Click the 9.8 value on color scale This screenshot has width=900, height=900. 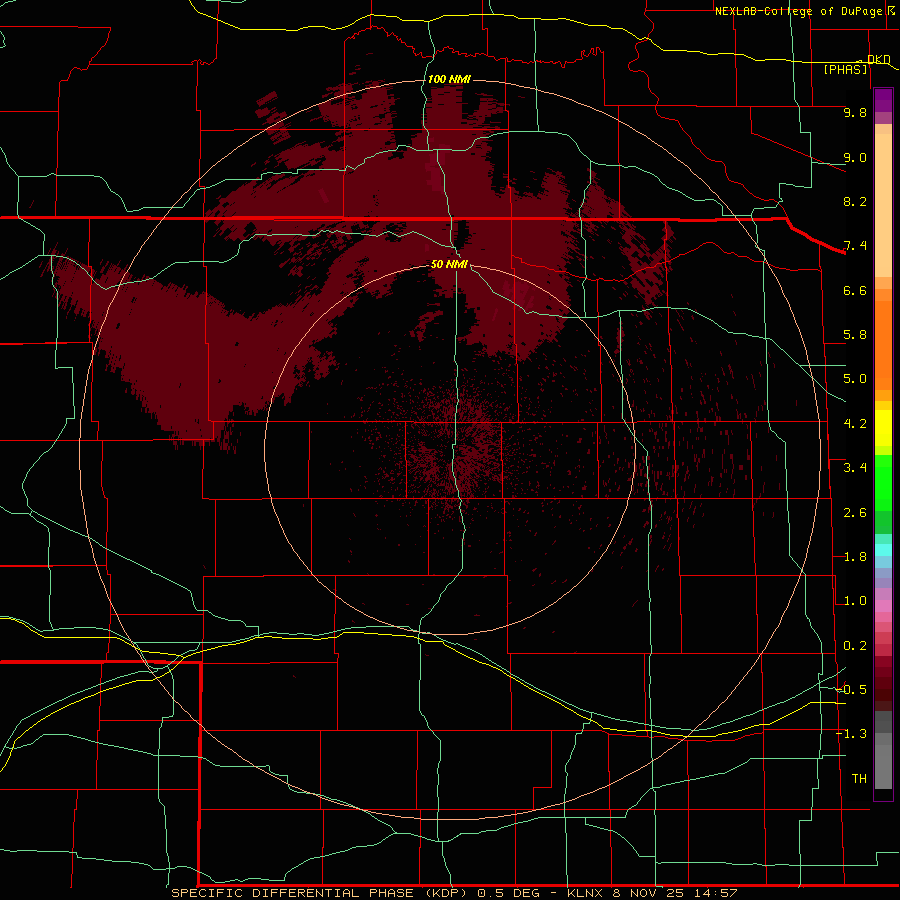855,112
